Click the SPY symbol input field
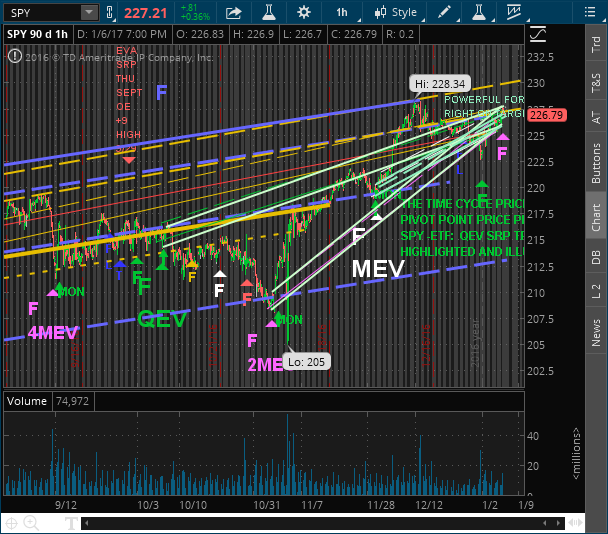Image resolution: width=608 pixels, height=534 pixels. pos(43,13)
